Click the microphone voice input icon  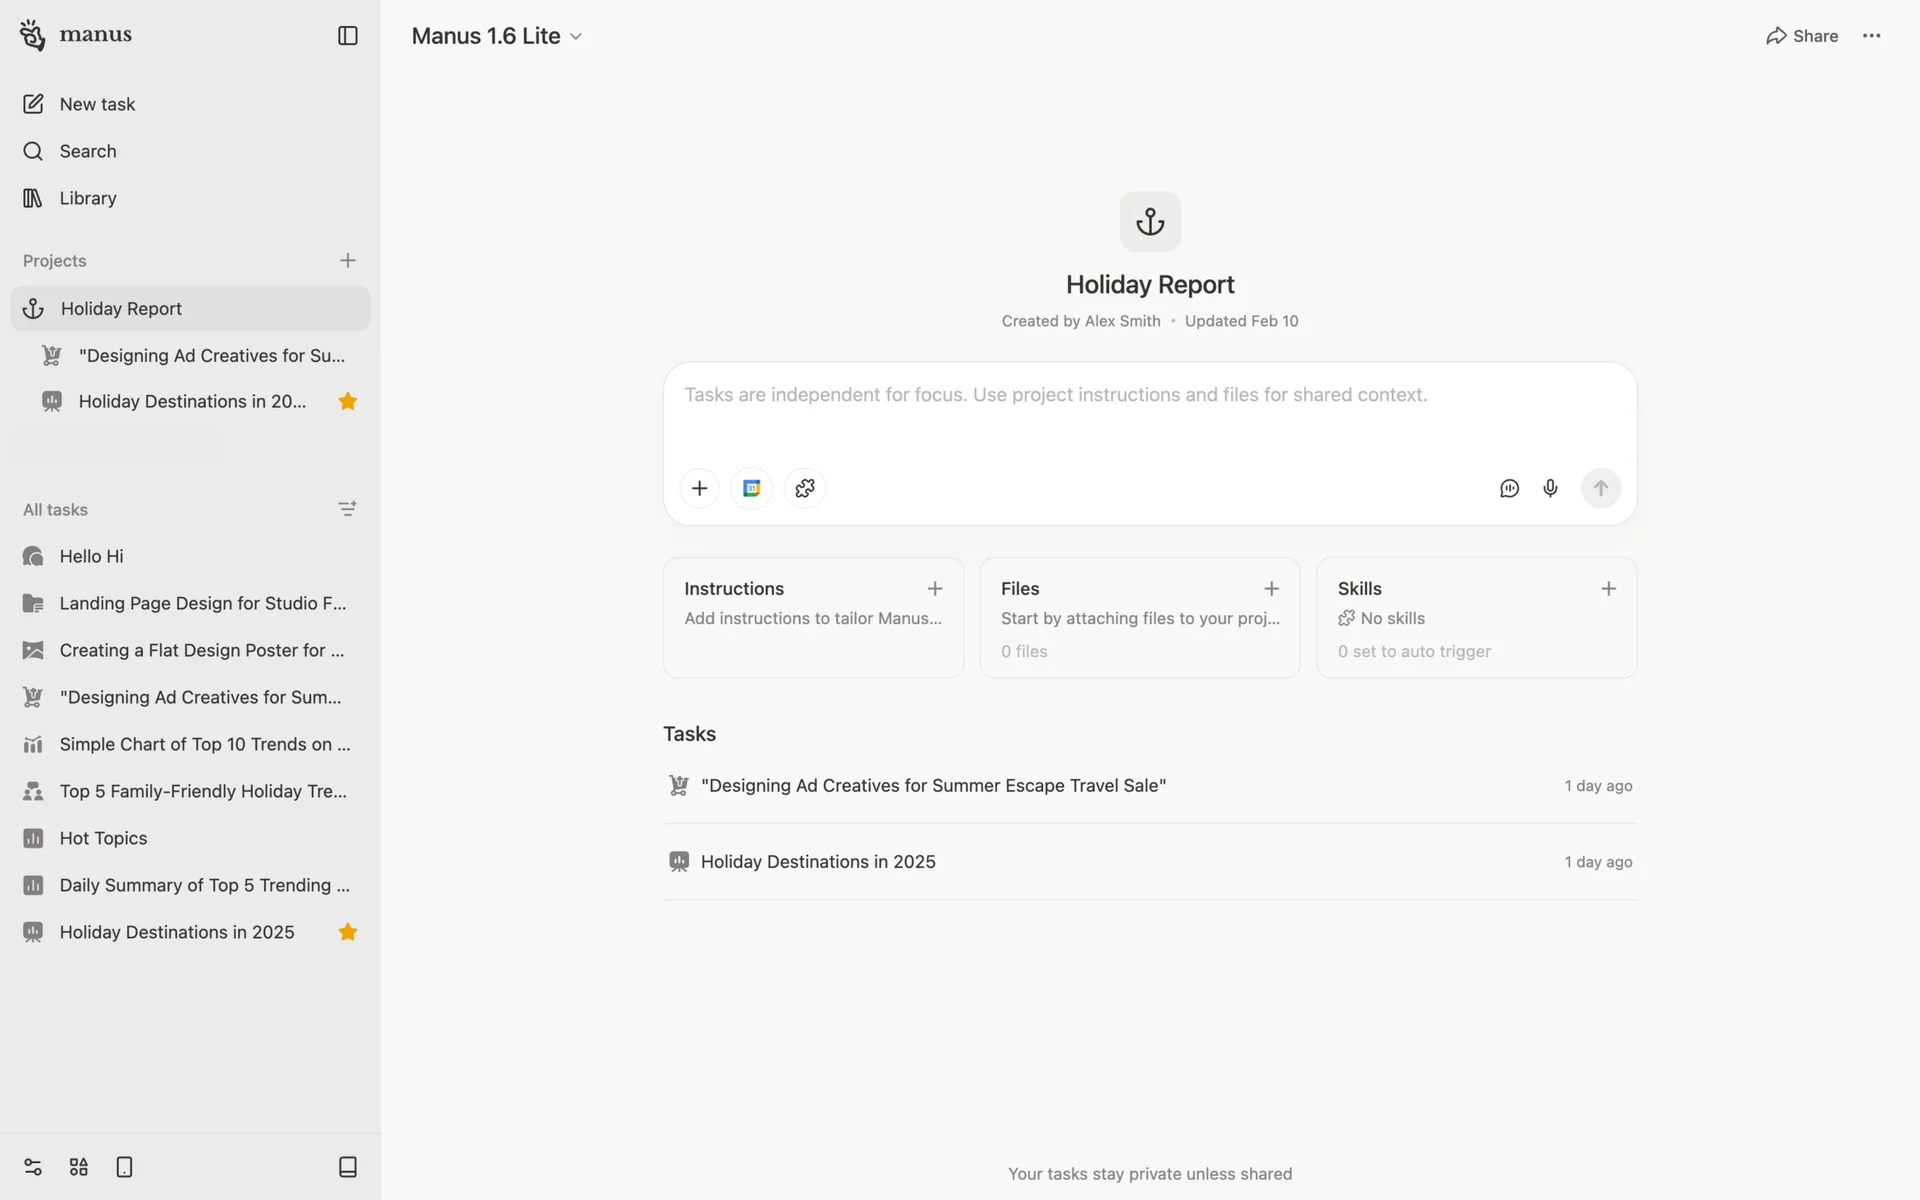coord(1550,489)
